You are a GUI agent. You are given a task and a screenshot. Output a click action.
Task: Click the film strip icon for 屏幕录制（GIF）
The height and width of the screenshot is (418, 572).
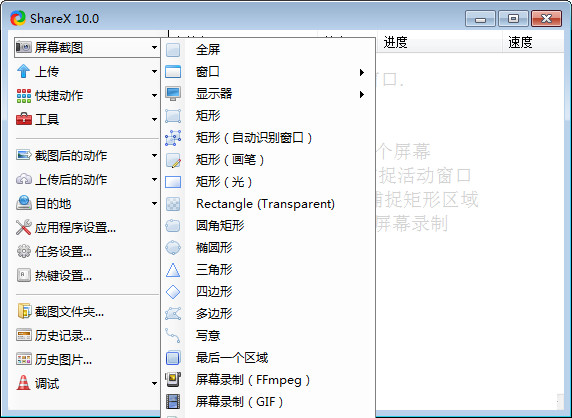click(x=173, y=402)
